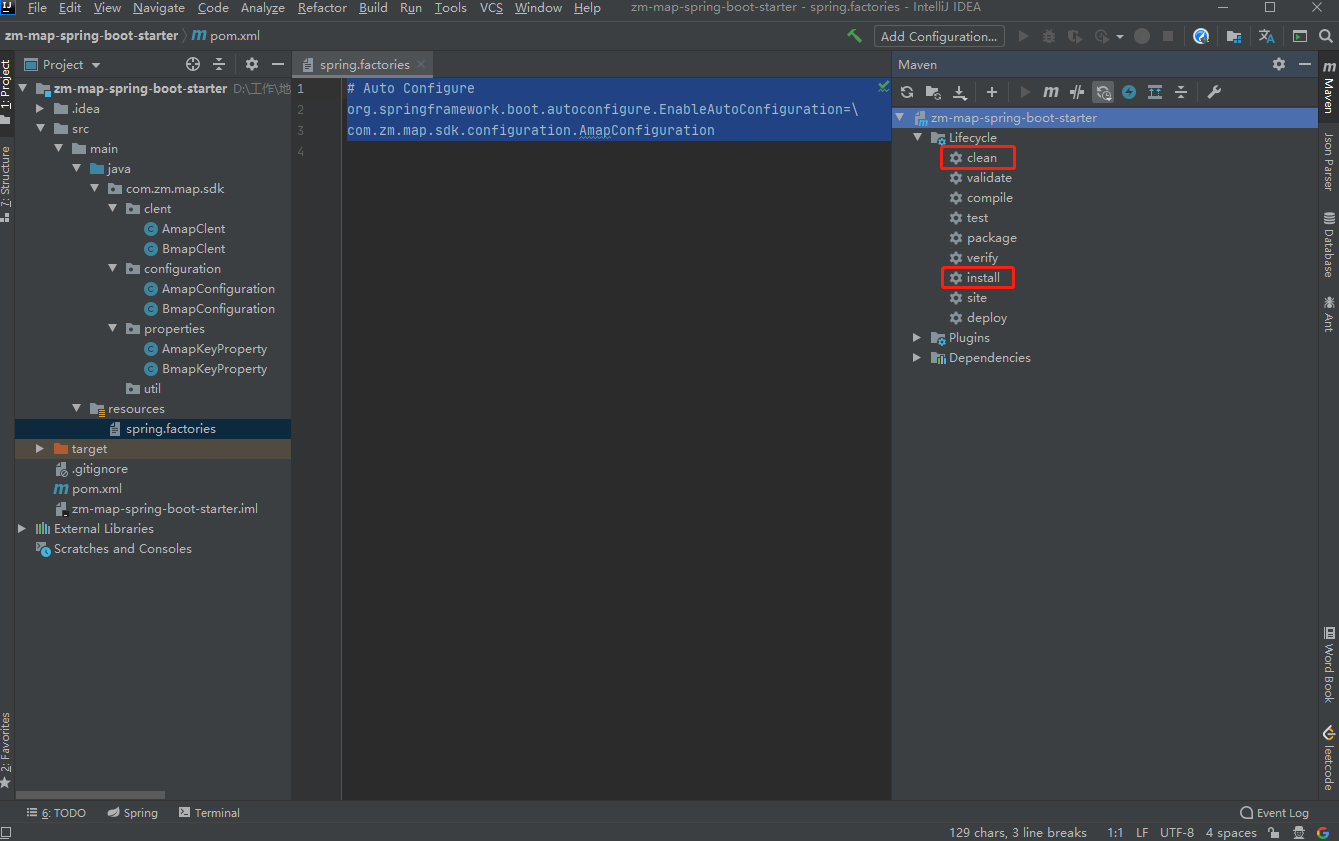The width and height of the screenshot is (1339, 841).
Task: Open the Event Log
Action: pyautogui.click(x=1274, y=813)
